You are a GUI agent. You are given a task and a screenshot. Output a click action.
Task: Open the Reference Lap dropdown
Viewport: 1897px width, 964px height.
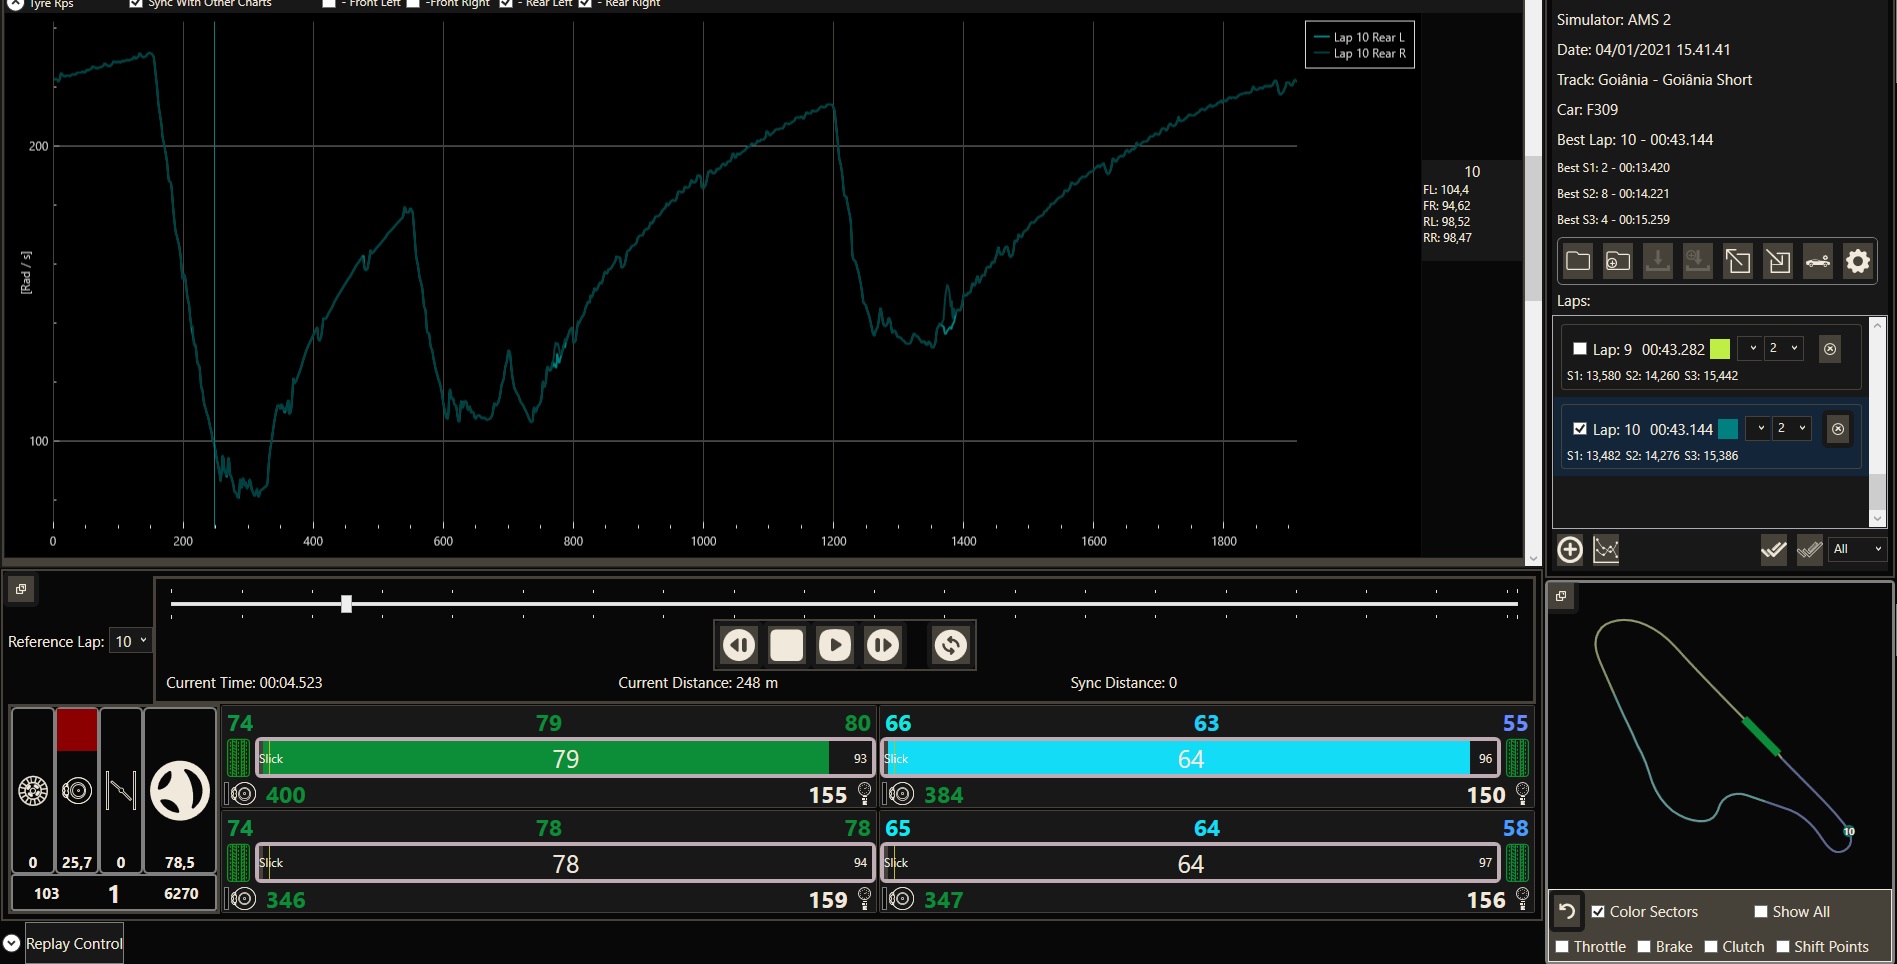pos(130,642)
